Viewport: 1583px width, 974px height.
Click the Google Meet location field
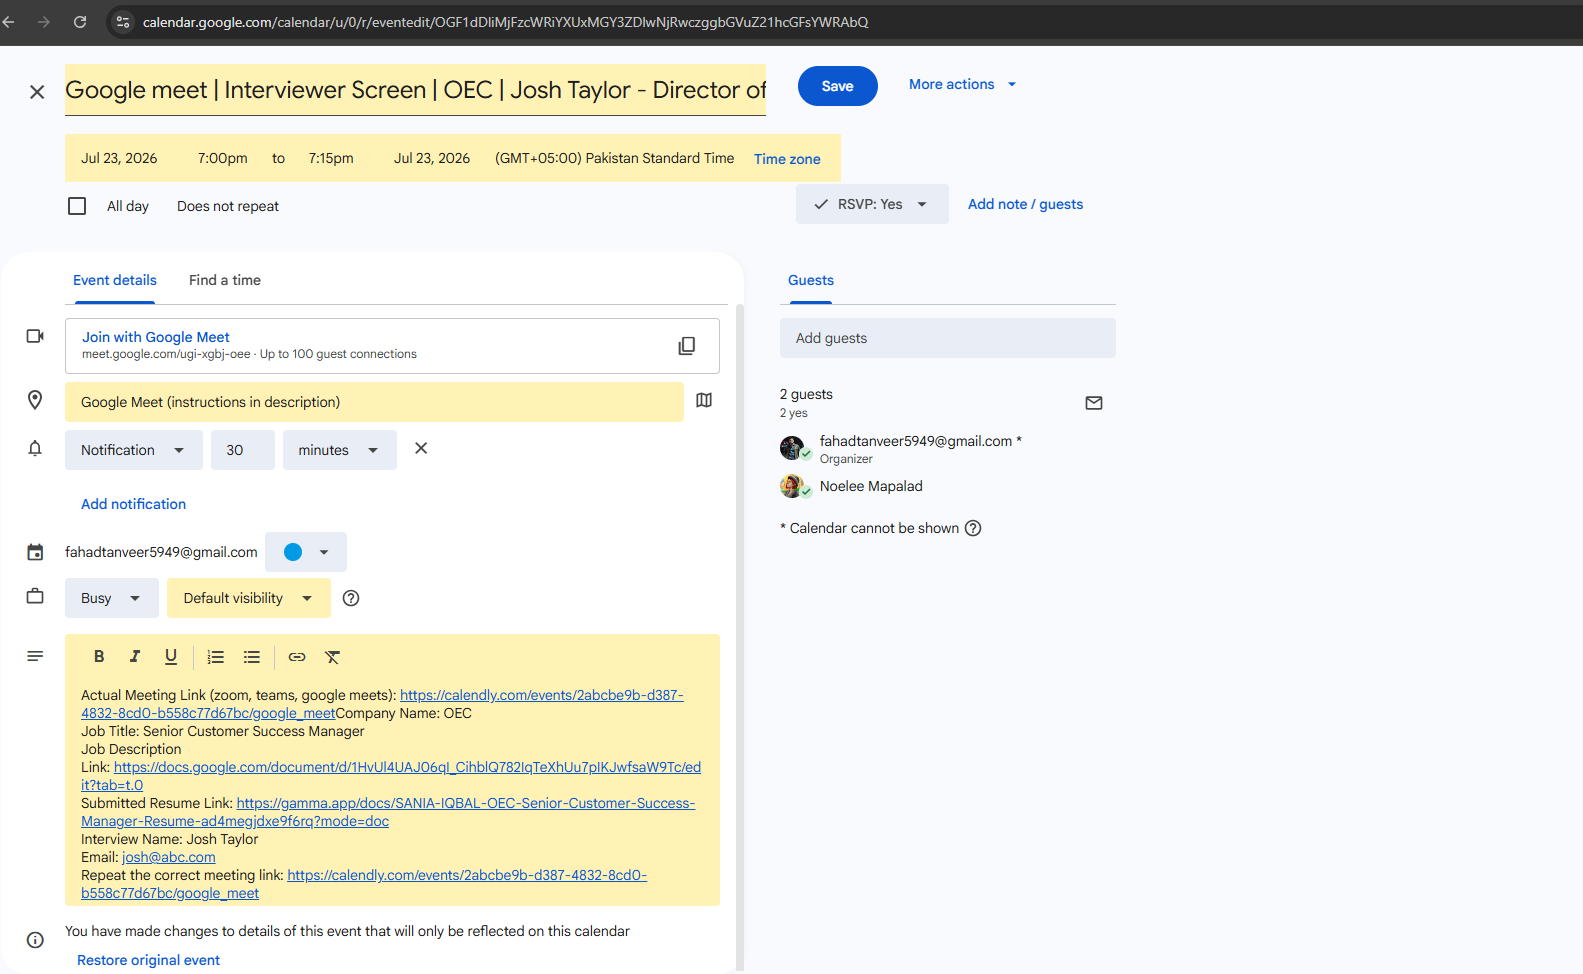point(374,402)
